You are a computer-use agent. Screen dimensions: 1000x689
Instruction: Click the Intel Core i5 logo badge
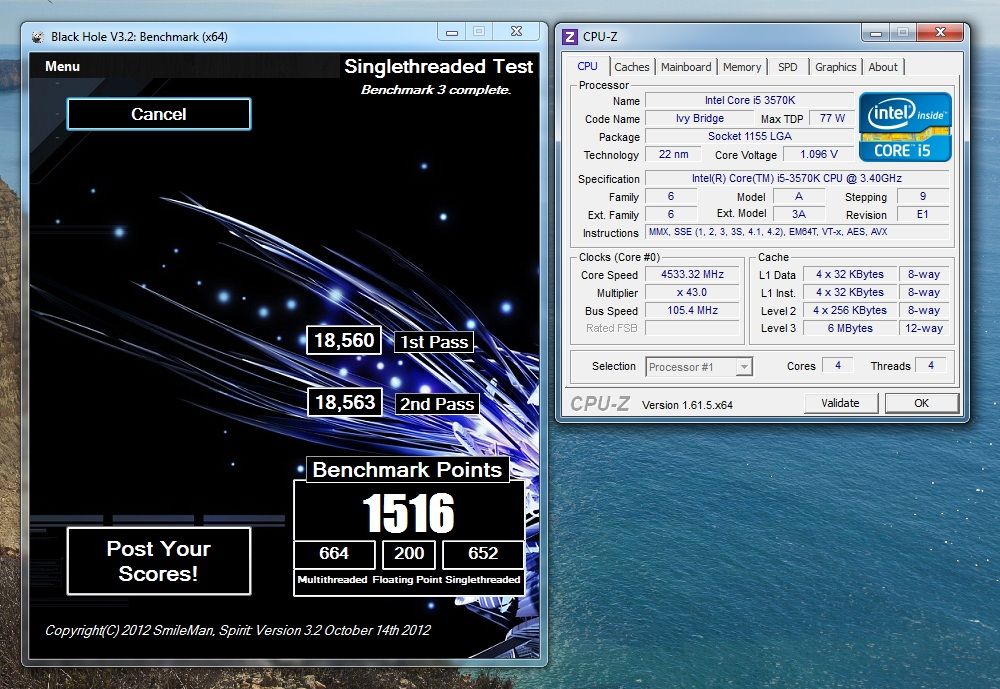click(905, 126)
